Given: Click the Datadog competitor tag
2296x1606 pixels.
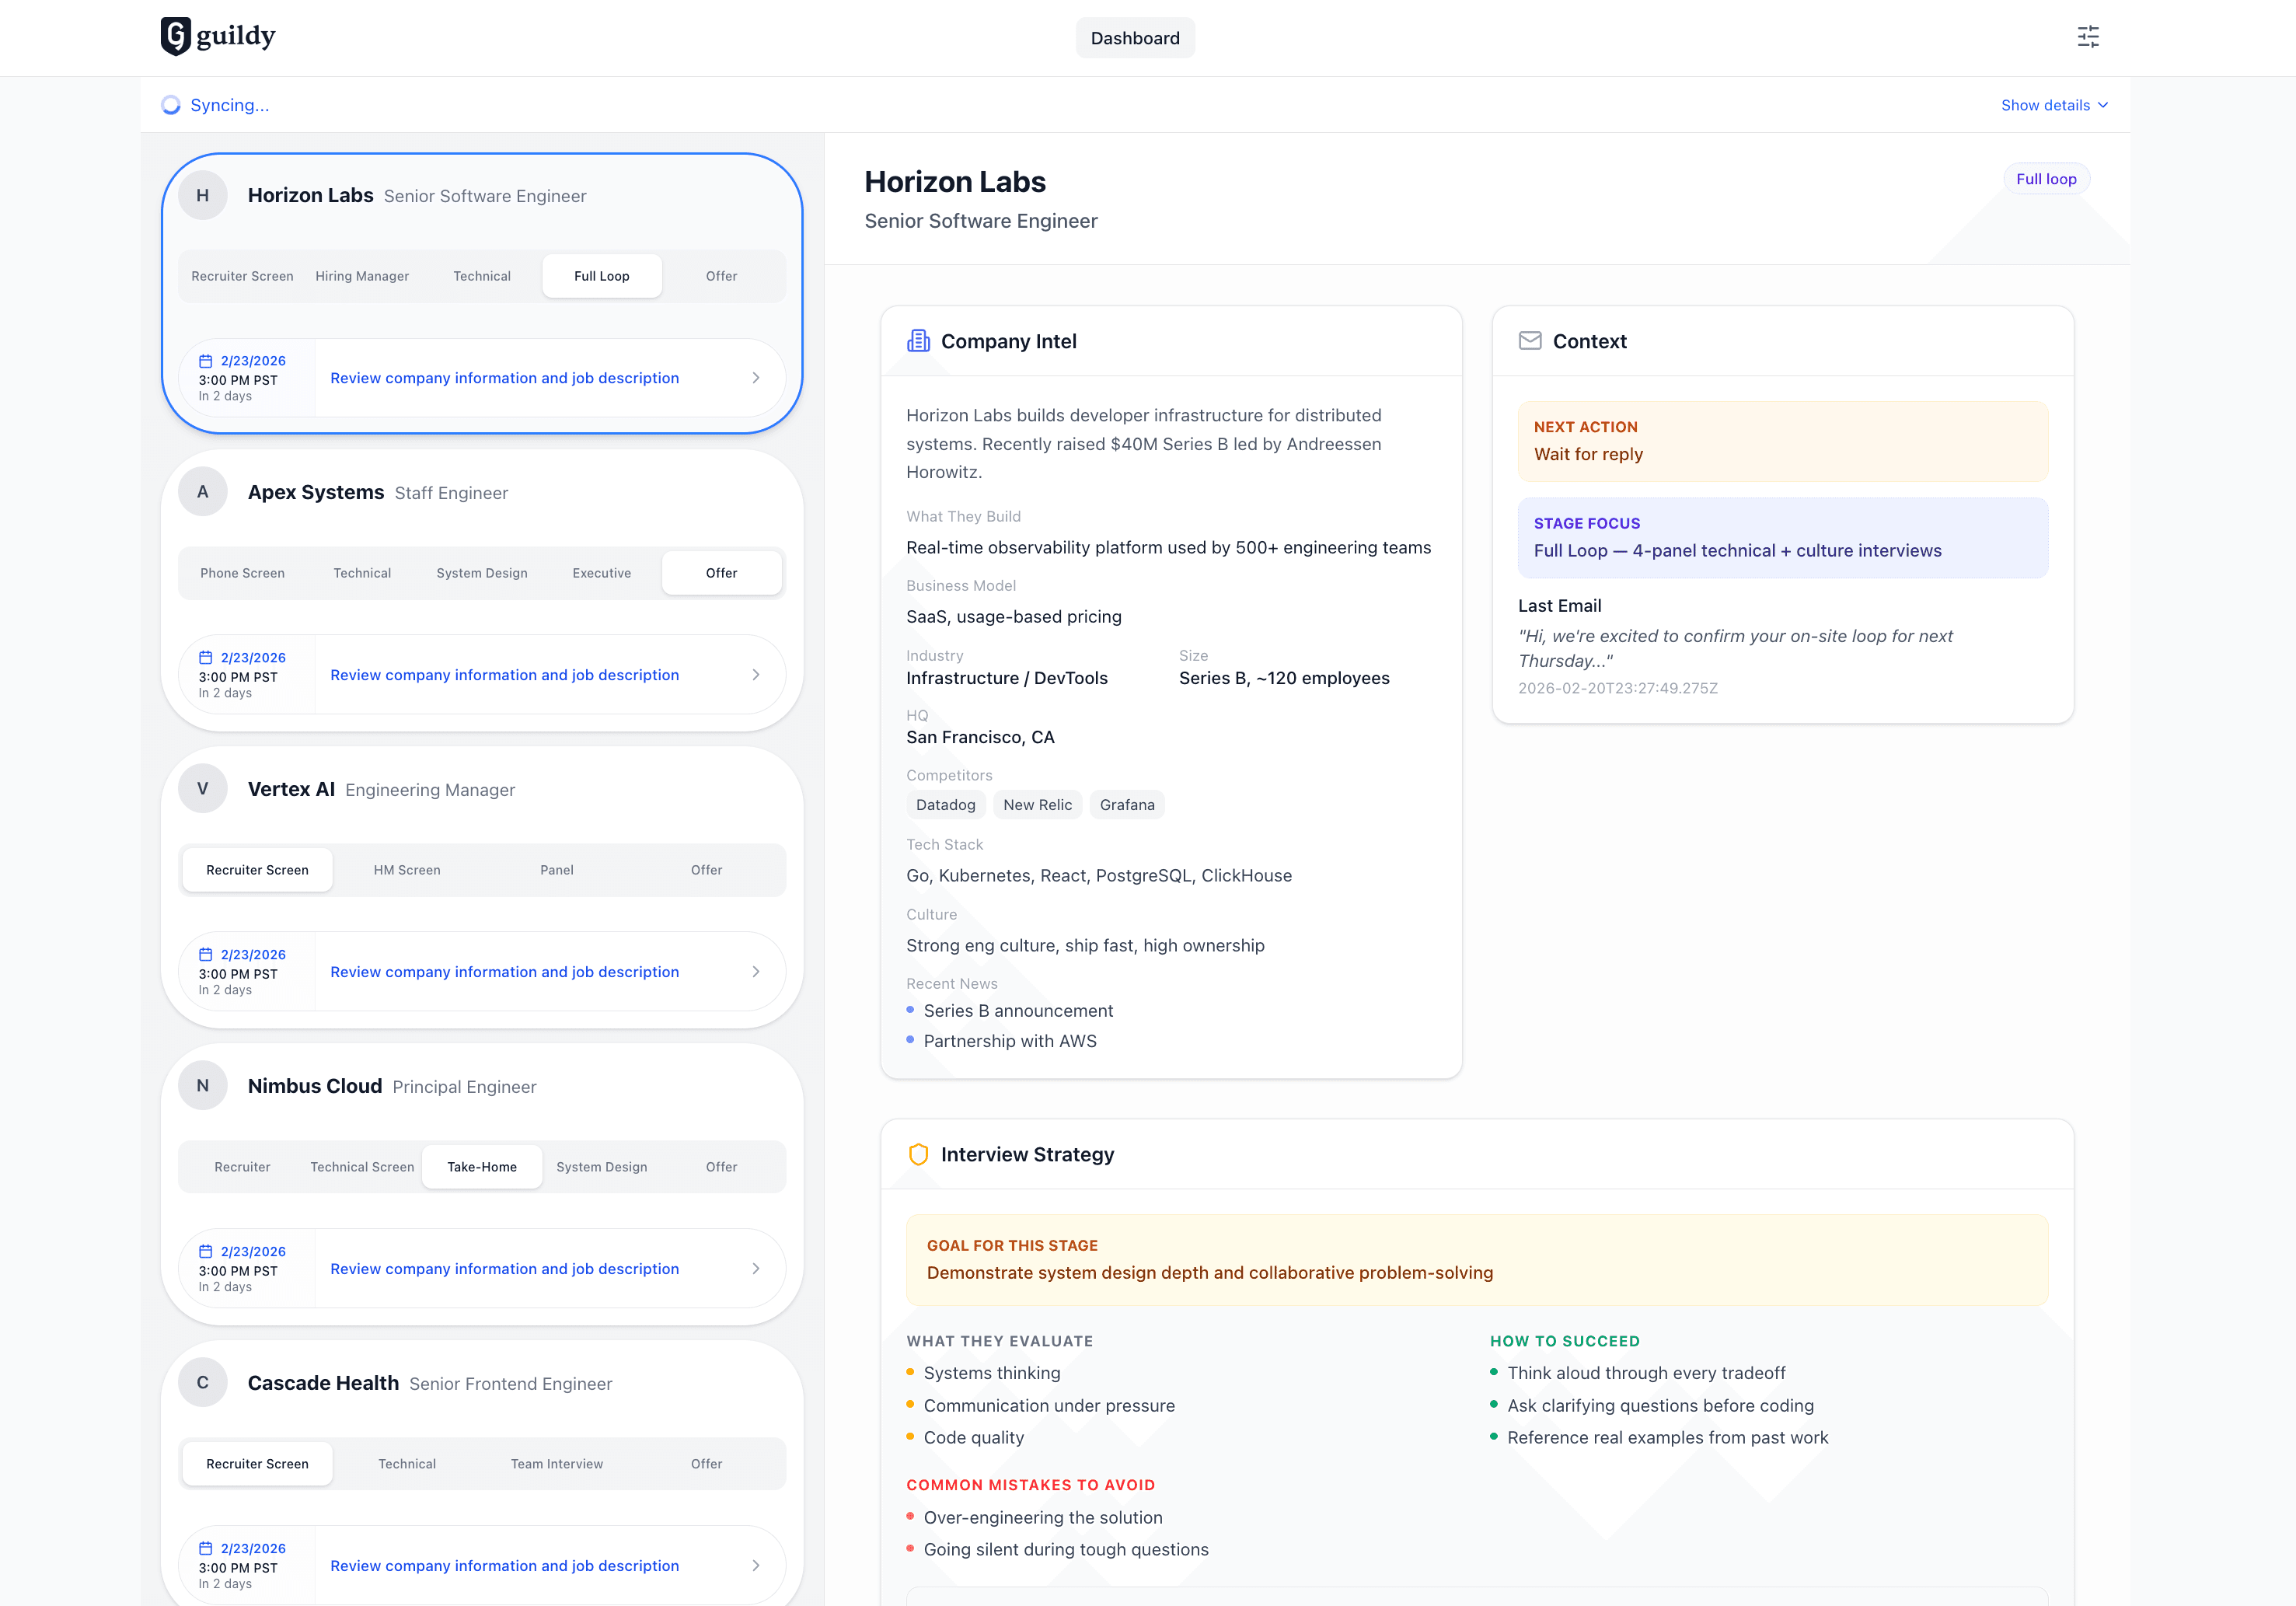Looking at the screenshot, I should 945,804.
